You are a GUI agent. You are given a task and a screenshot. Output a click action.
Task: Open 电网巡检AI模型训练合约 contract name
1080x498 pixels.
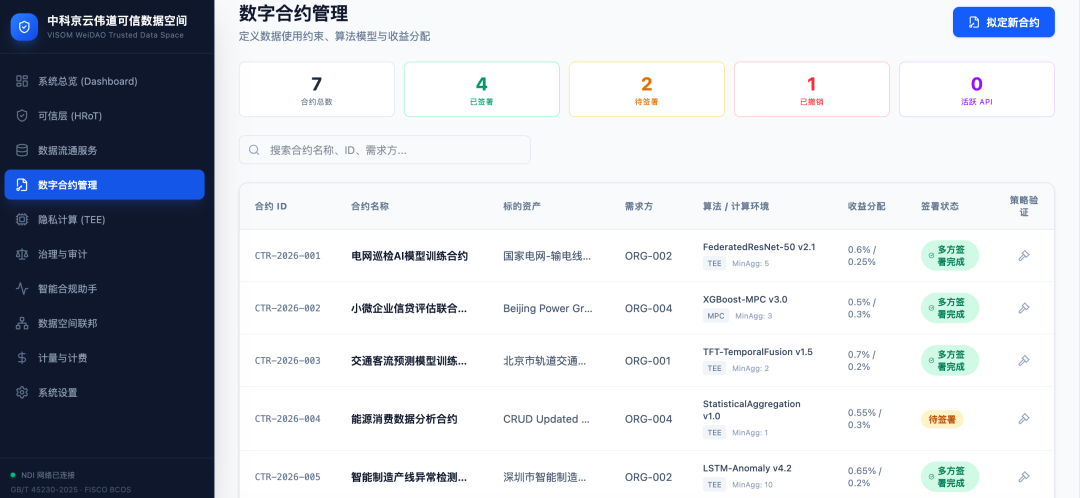pyautogui.click(x=409, y=256)
